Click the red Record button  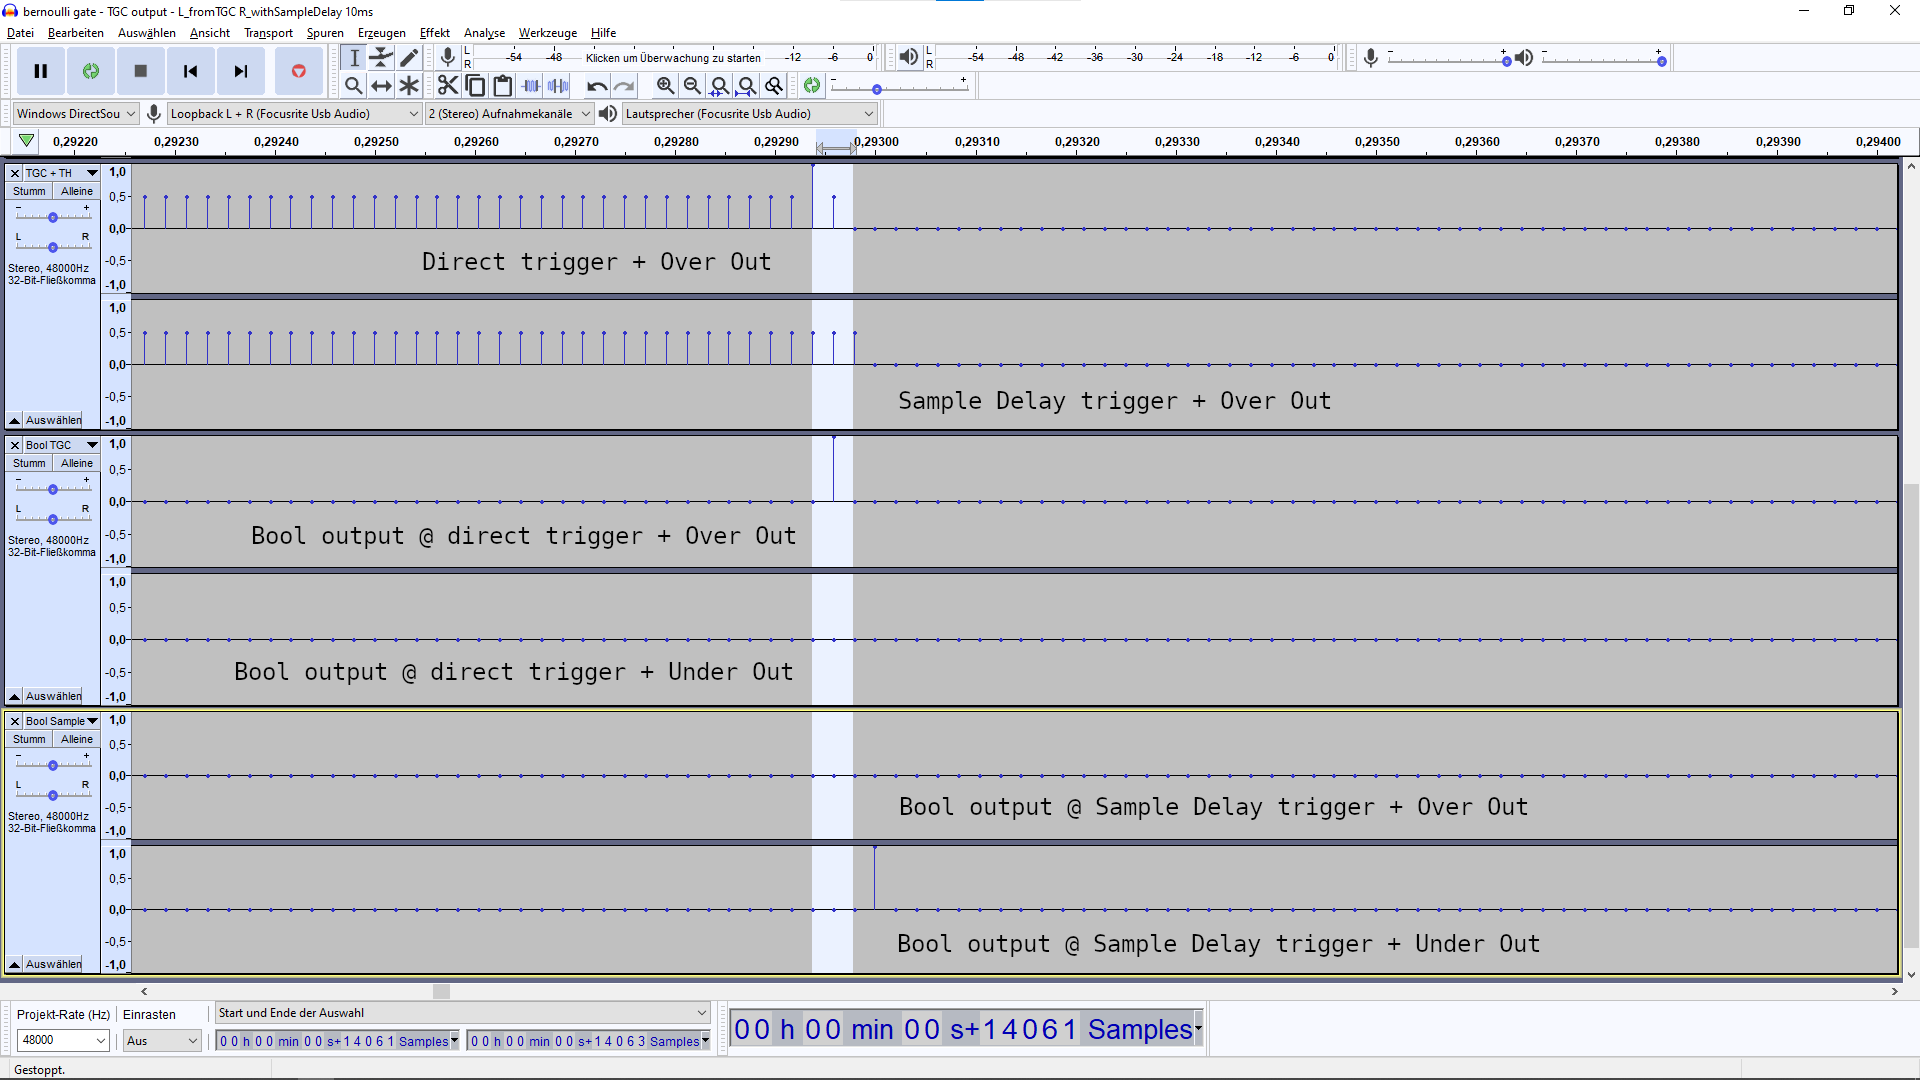tap(298, 71)
